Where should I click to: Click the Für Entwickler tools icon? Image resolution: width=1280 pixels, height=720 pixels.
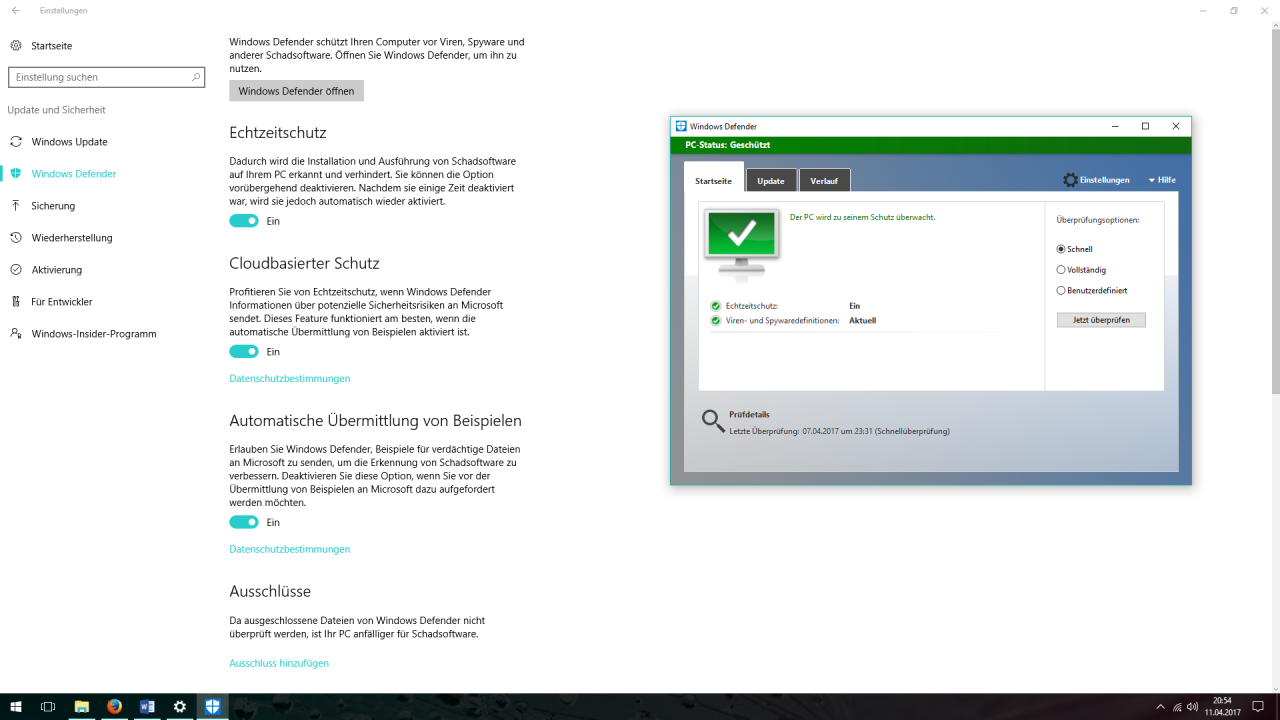pos(15,302)
